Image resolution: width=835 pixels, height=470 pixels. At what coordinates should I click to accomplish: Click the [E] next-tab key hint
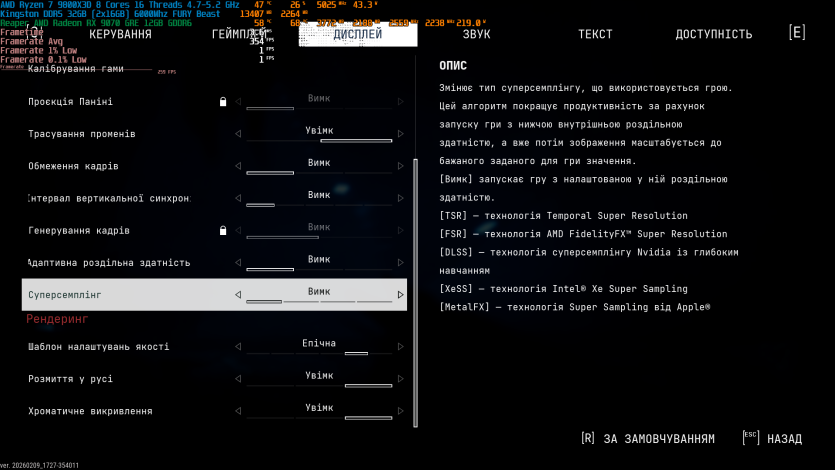(x=797, y=32)
